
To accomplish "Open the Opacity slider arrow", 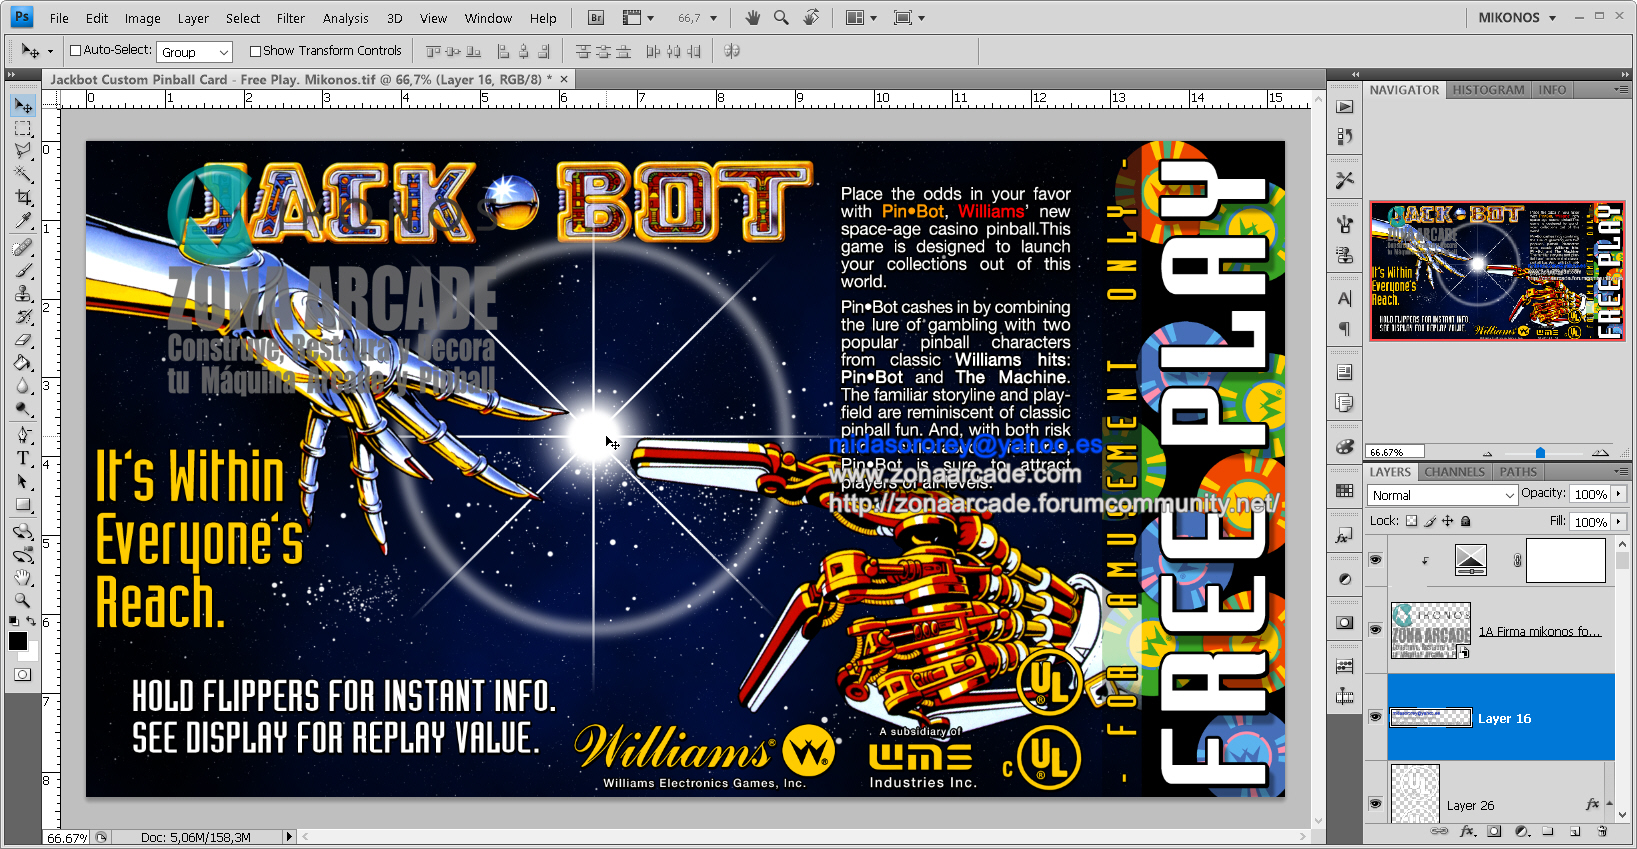I will [x=1618, y=494].
